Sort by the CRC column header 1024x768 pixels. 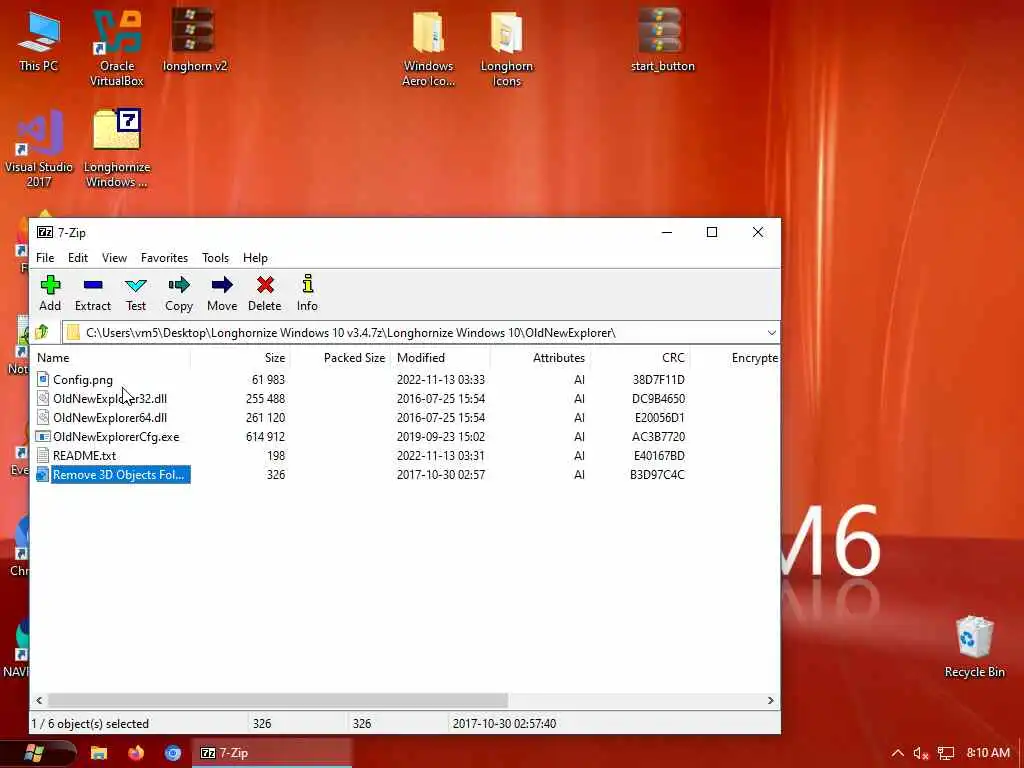pos(641,358)
